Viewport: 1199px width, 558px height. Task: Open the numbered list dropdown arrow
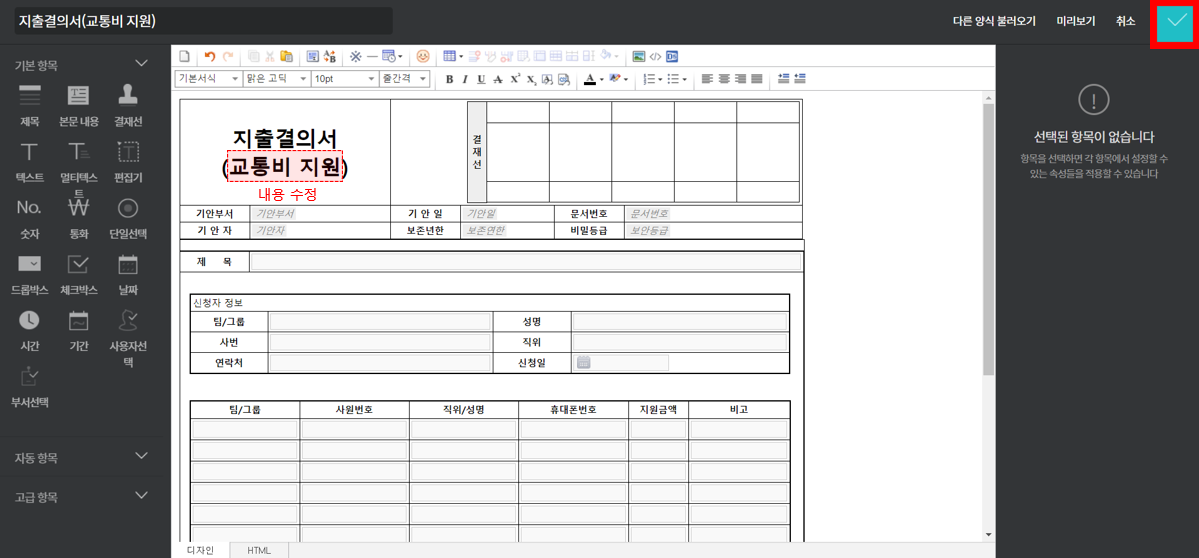coord(663,79)
